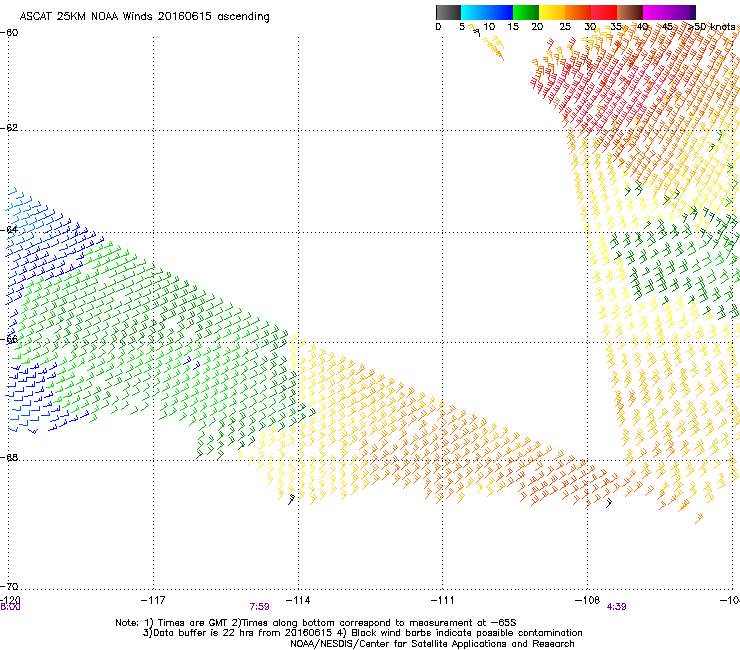
Task: Click the -60 latitude axis label
Action: point(9,33)
